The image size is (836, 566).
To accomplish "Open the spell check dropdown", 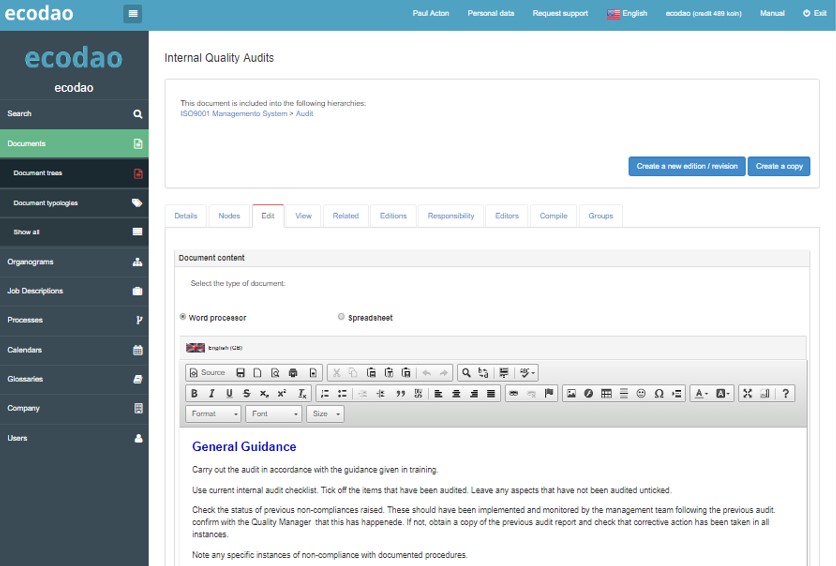I will click(527, 373).
